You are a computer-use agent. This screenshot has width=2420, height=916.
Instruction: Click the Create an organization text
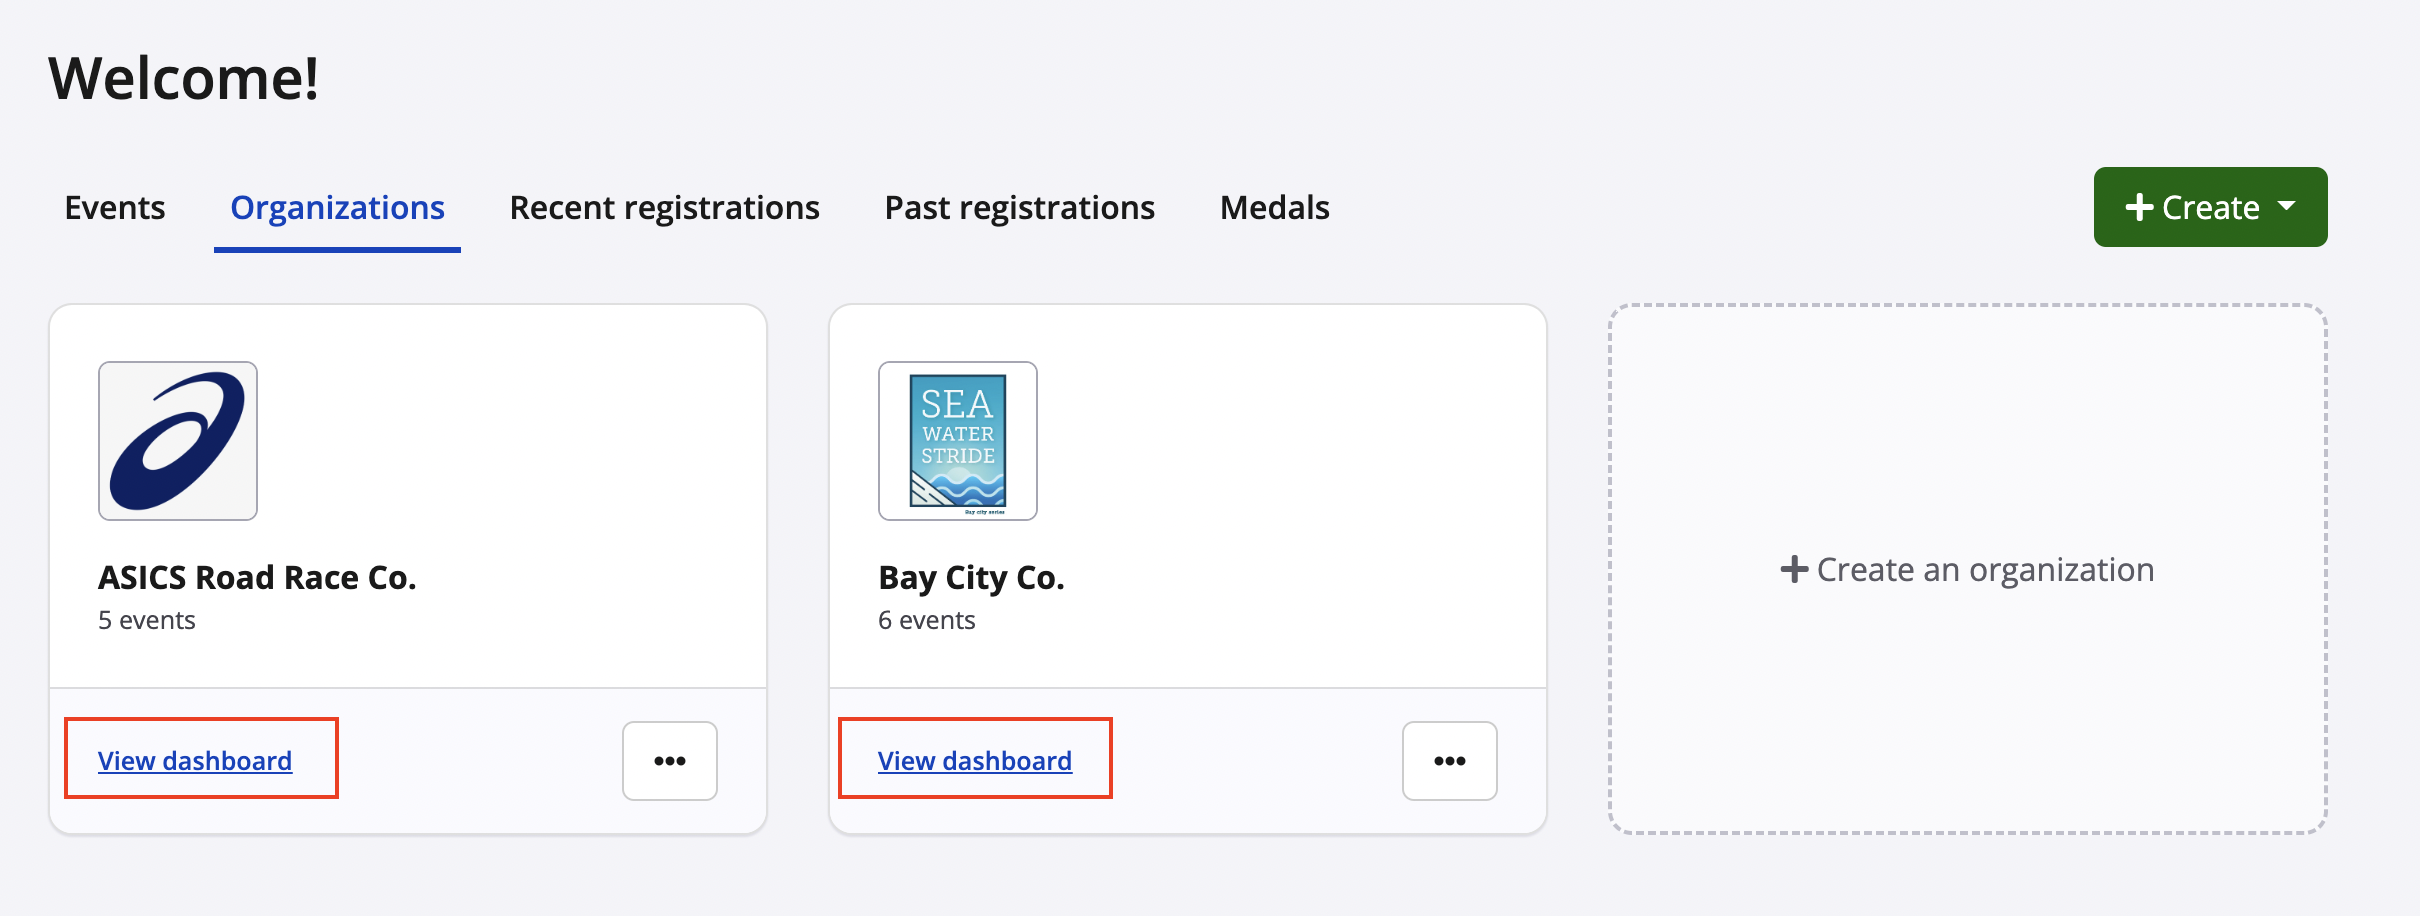point(1985,569)
